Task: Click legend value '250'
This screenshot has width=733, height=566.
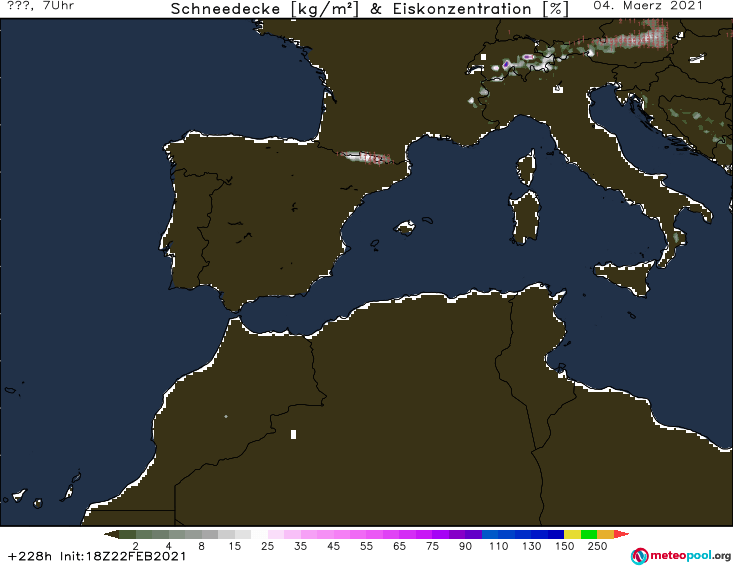Action: tap(597, 546)
